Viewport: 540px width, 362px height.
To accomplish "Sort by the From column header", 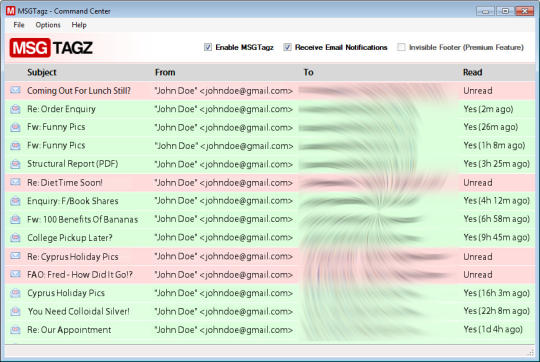I will [165, 72].
